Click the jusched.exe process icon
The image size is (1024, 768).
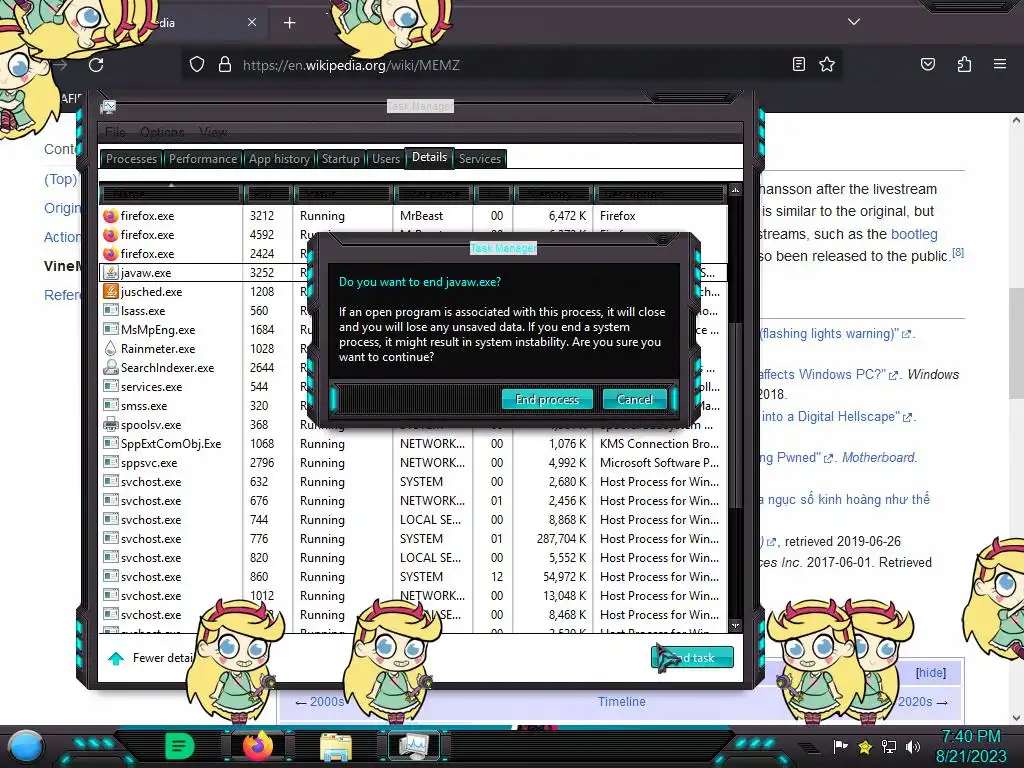point(110,291)
